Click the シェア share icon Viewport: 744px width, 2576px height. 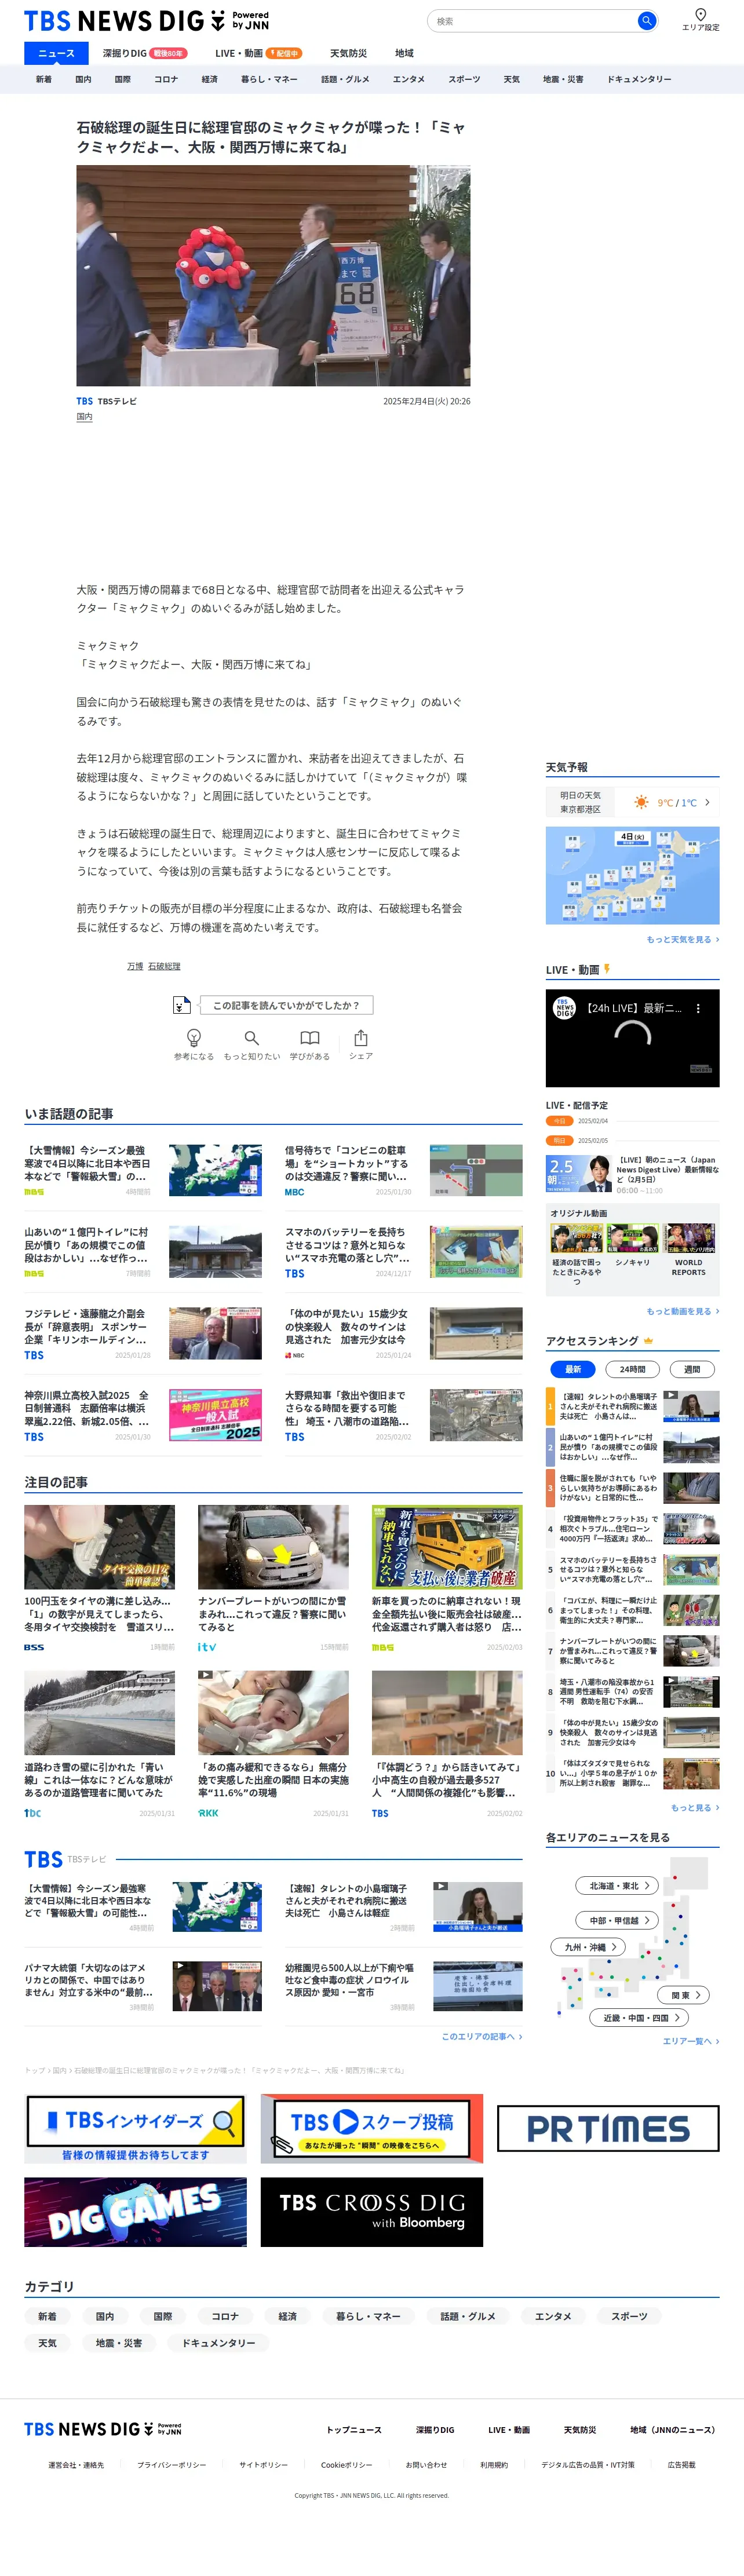pyautogui.click(x=361, y=1038)
